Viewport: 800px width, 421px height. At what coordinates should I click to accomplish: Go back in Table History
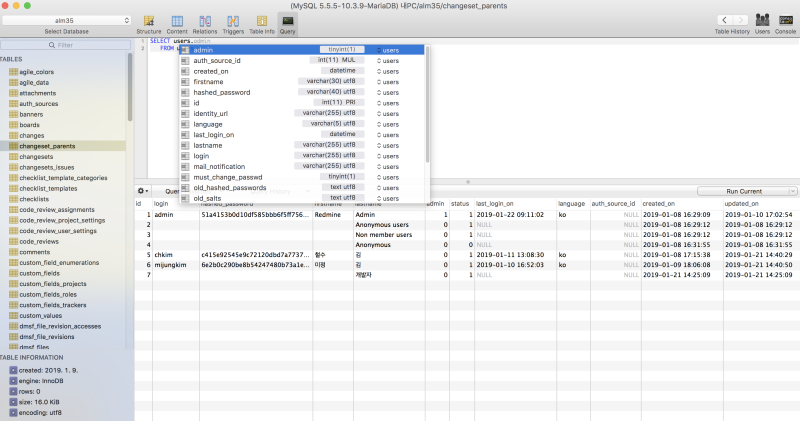pyautogui.click(x=724, y=20)
